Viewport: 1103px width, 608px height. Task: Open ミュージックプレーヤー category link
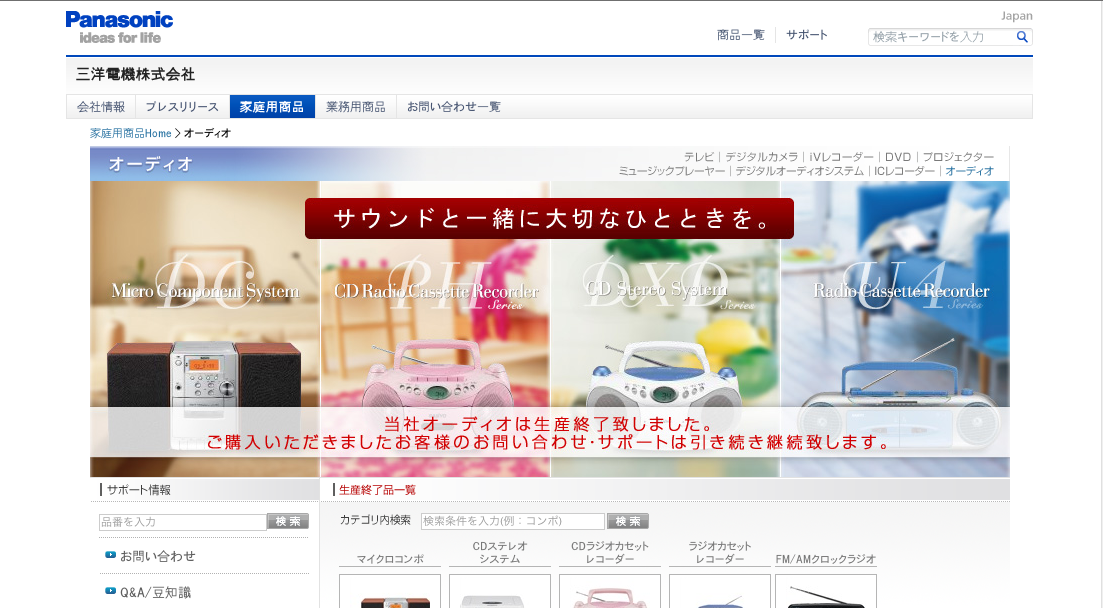pyautogui.click(x=672, y=171)
